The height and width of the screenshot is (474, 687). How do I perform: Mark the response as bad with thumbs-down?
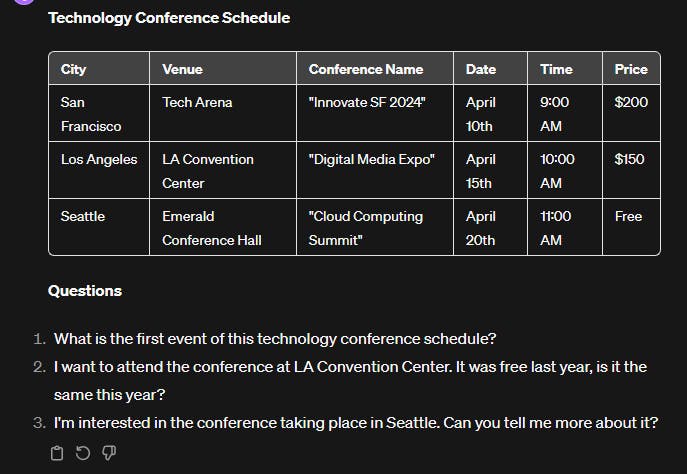tap(109, 453)
